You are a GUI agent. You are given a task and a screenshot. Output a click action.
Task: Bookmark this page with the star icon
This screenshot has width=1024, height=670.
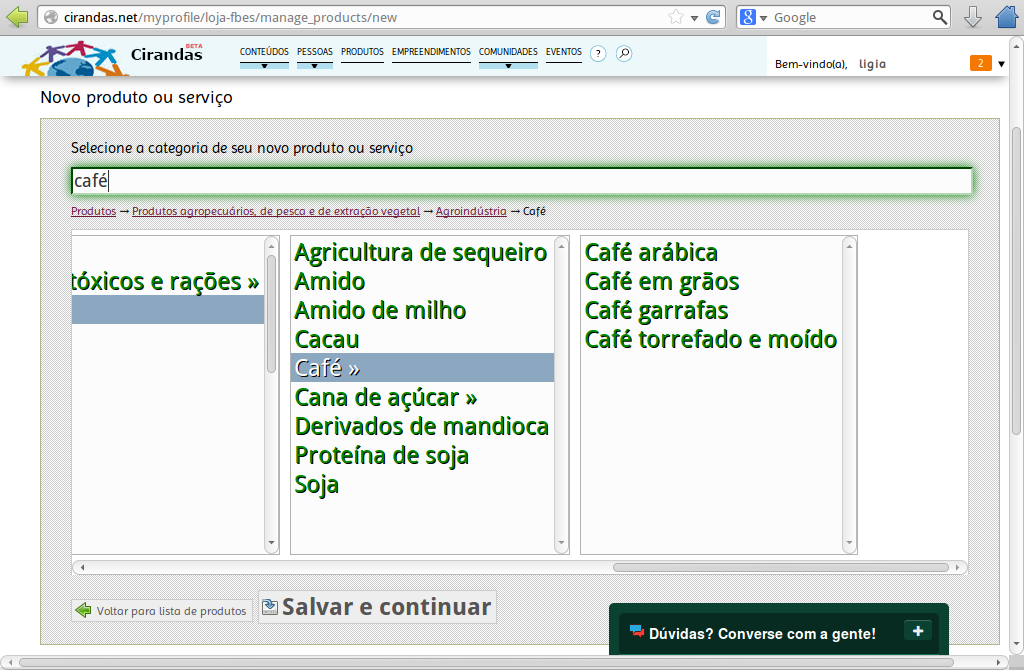point(676,17)
